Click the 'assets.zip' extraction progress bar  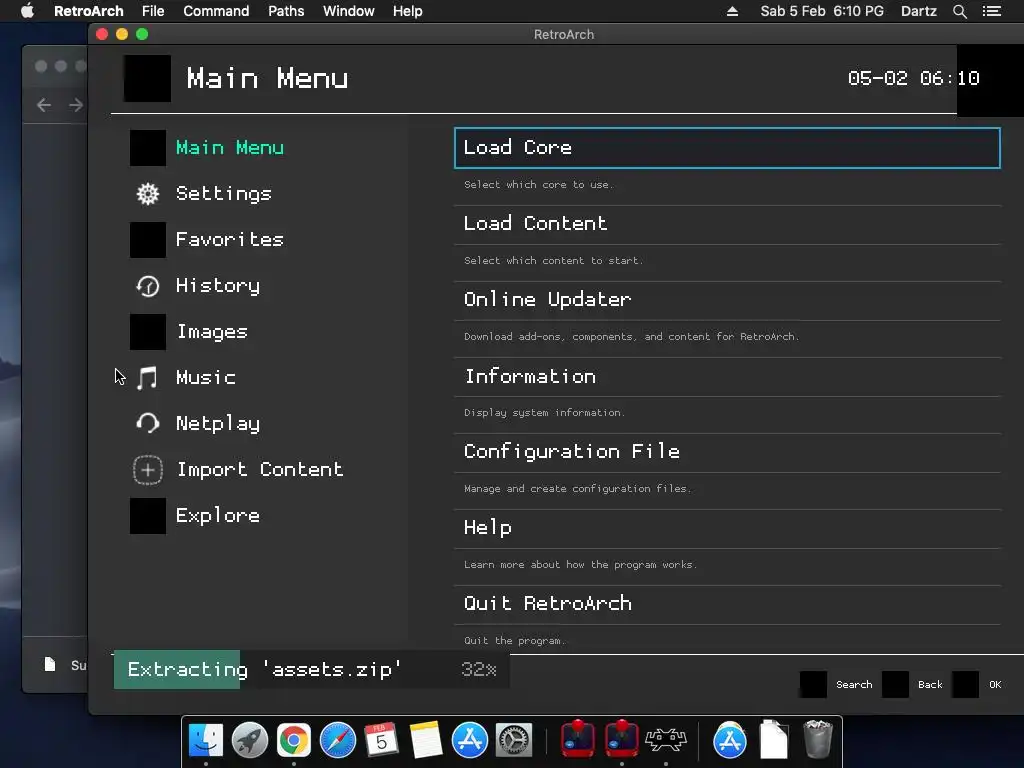pyautogui.click(x=311, y=669)
